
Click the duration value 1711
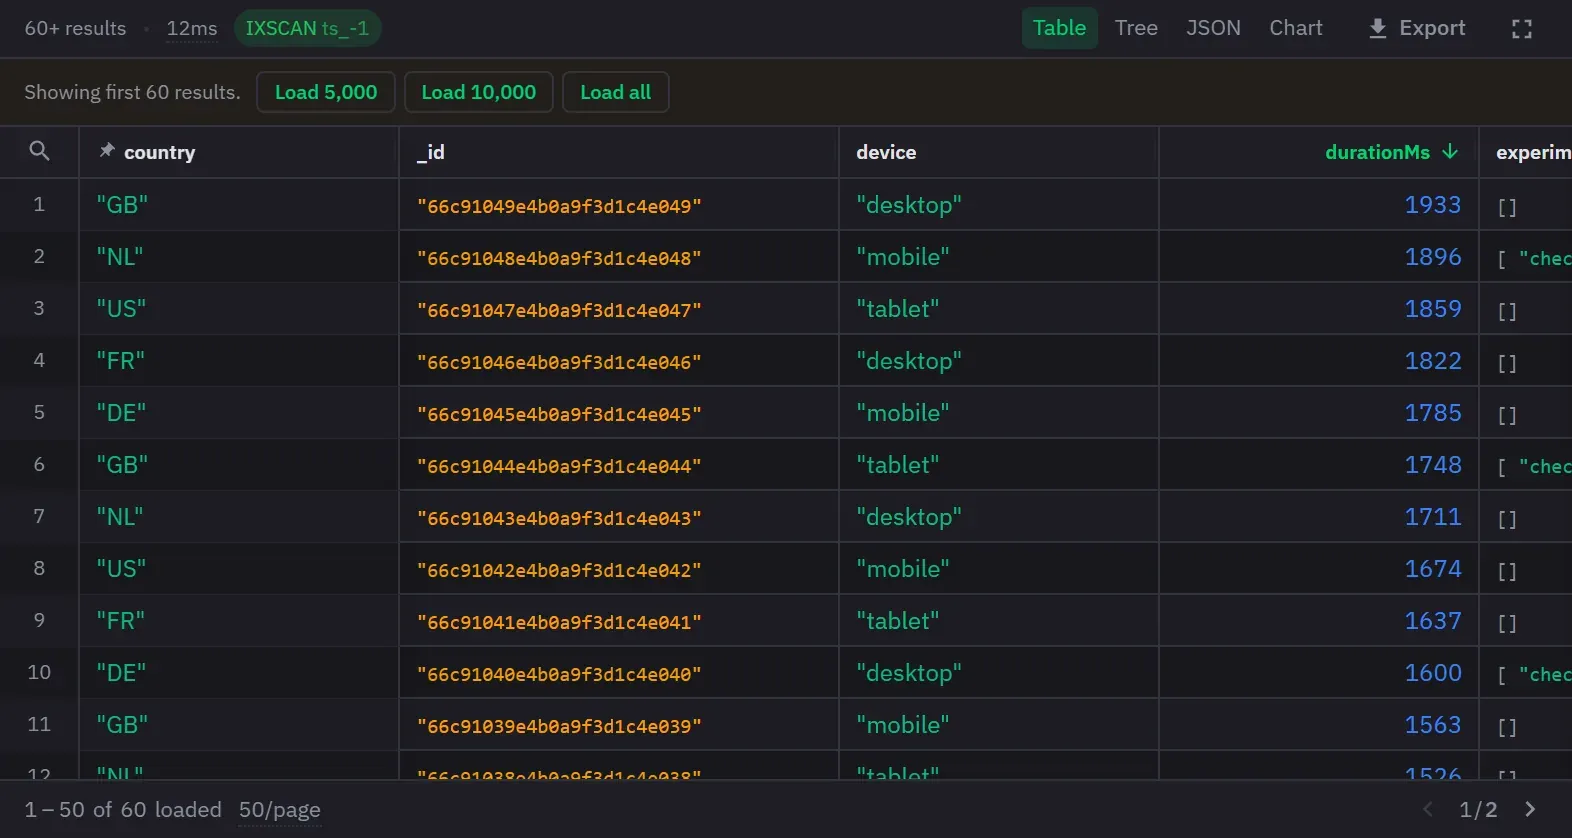point(1433,517)
